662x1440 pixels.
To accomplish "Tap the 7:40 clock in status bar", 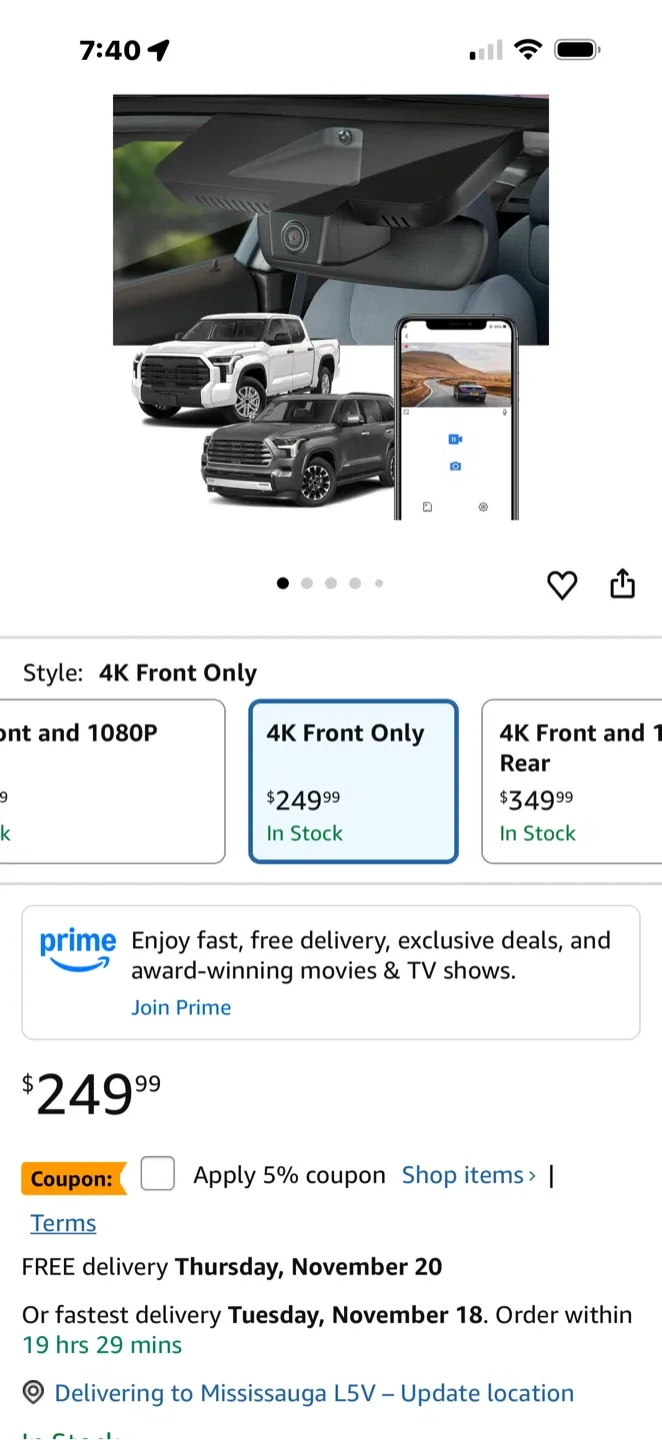I will click(107, 49).
